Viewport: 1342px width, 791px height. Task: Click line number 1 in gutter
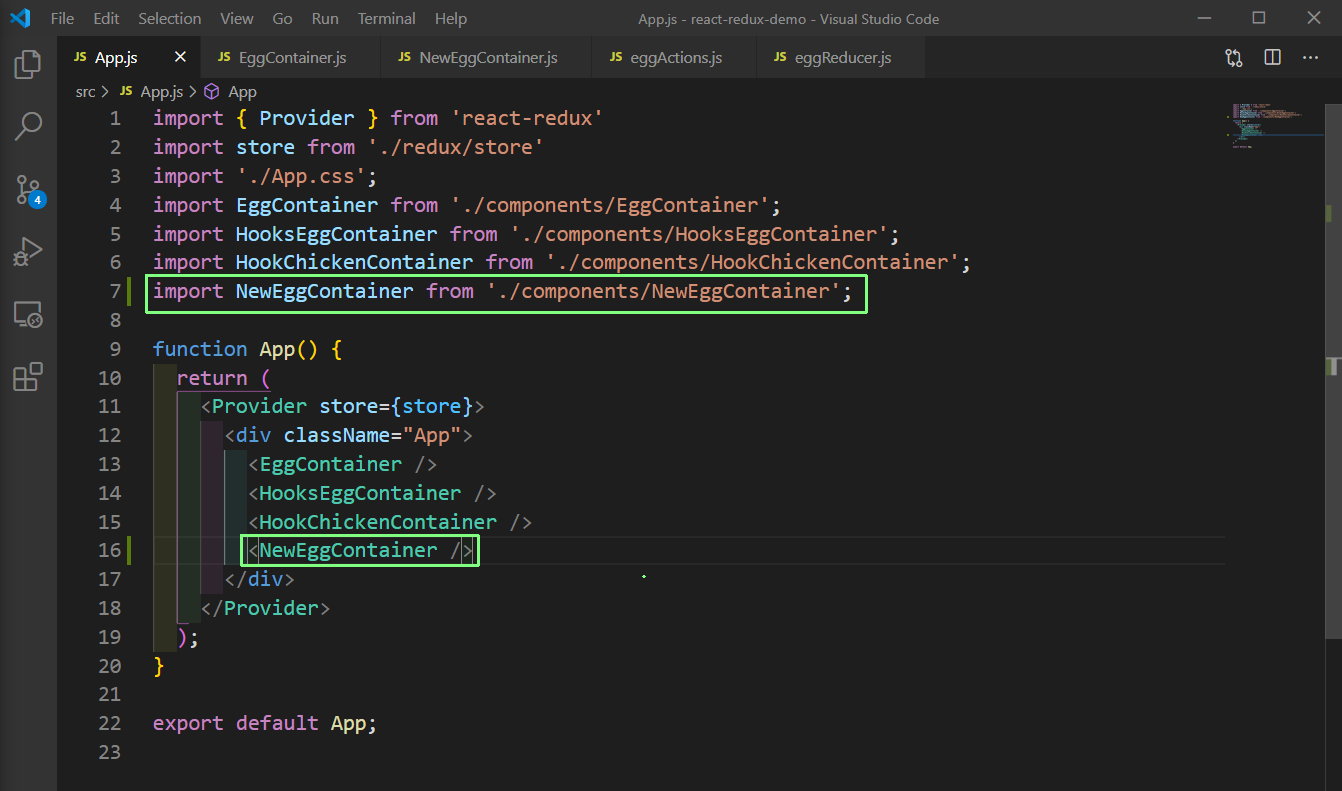115,118
